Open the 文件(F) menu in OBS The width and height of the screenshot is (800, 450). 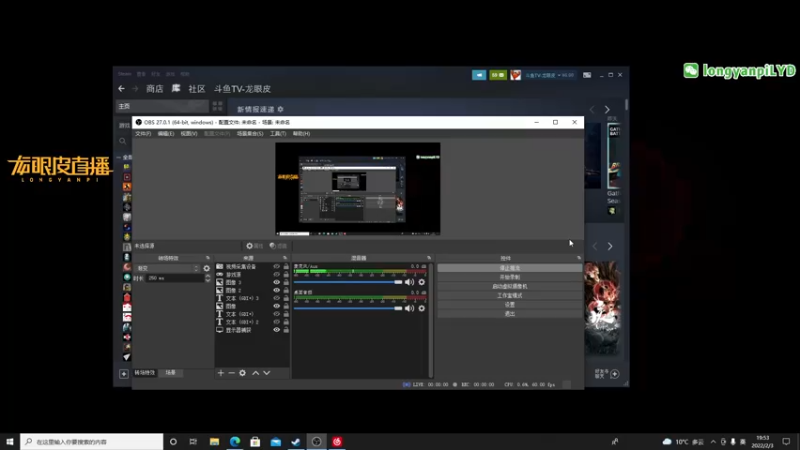tap(143, 134)
